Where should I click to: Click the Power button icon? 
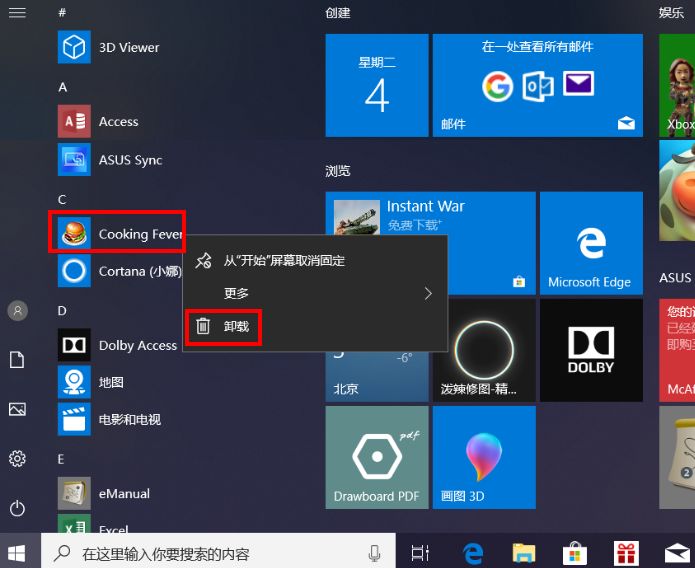pyautogui.click(x=17, y=508)
